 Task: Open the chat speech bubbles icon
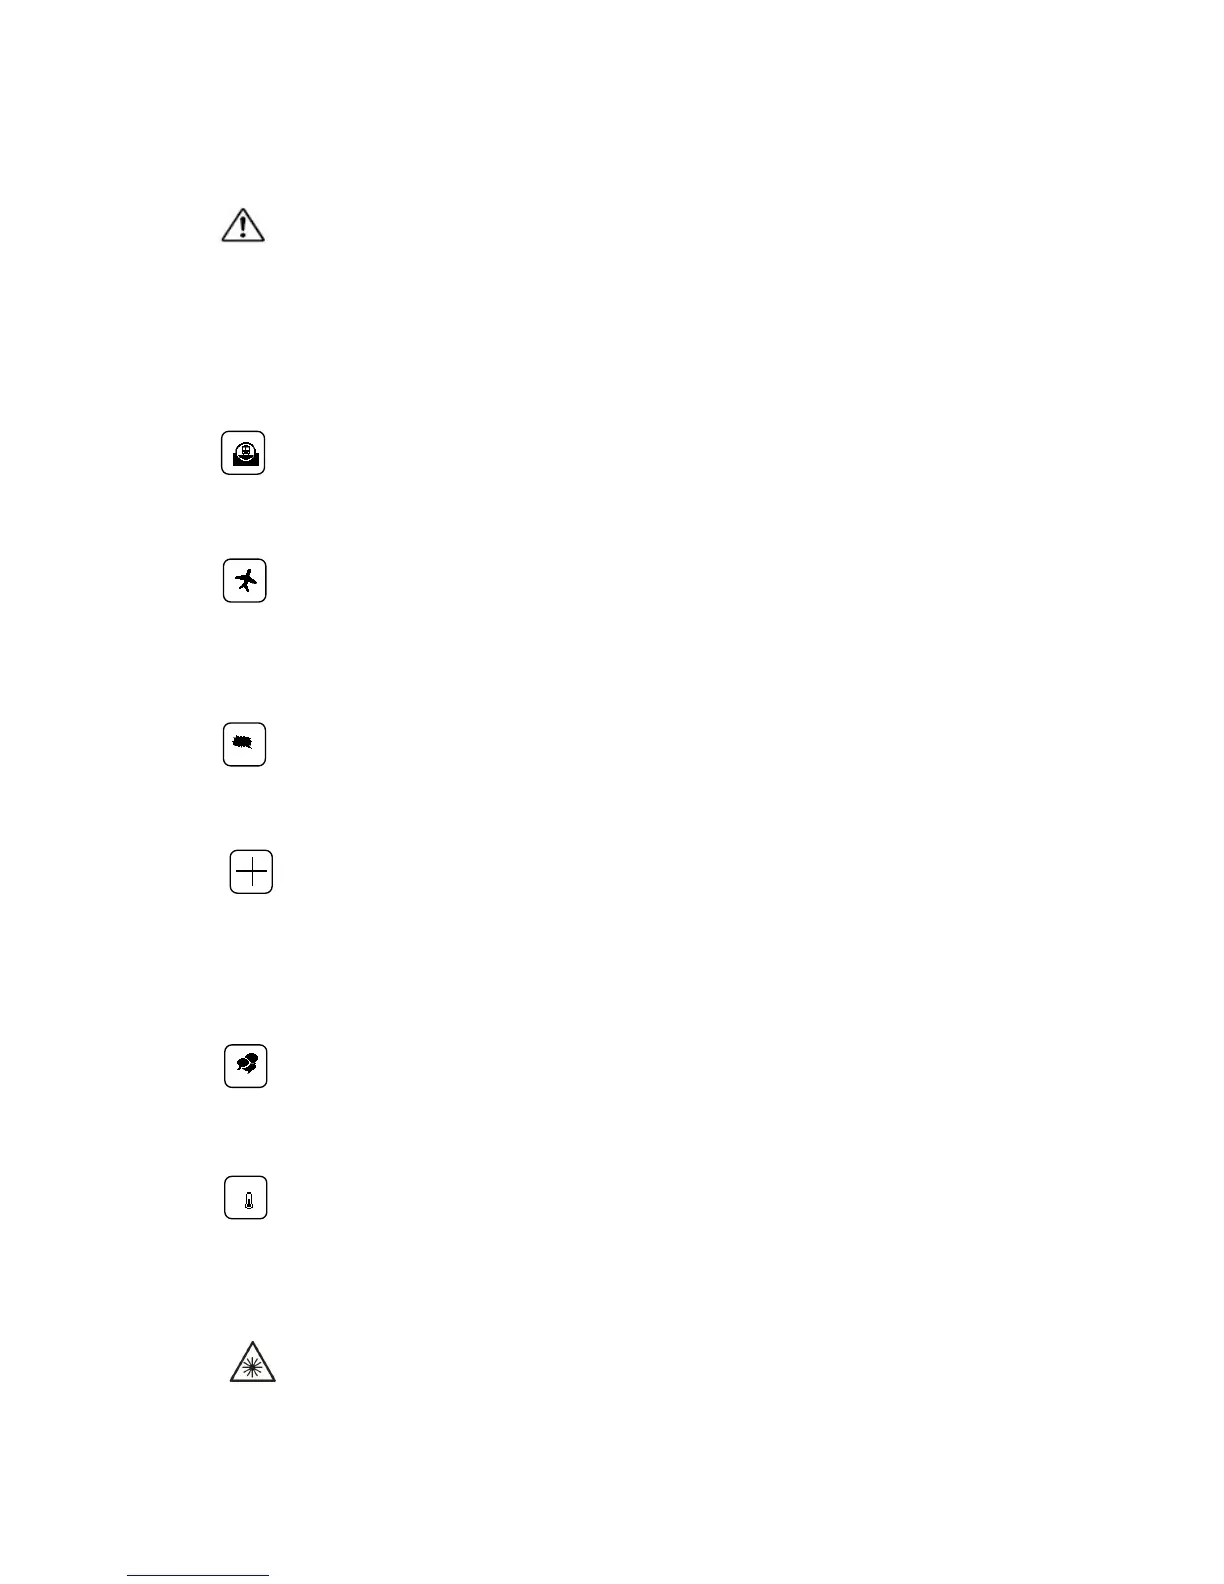[246, 1066]
